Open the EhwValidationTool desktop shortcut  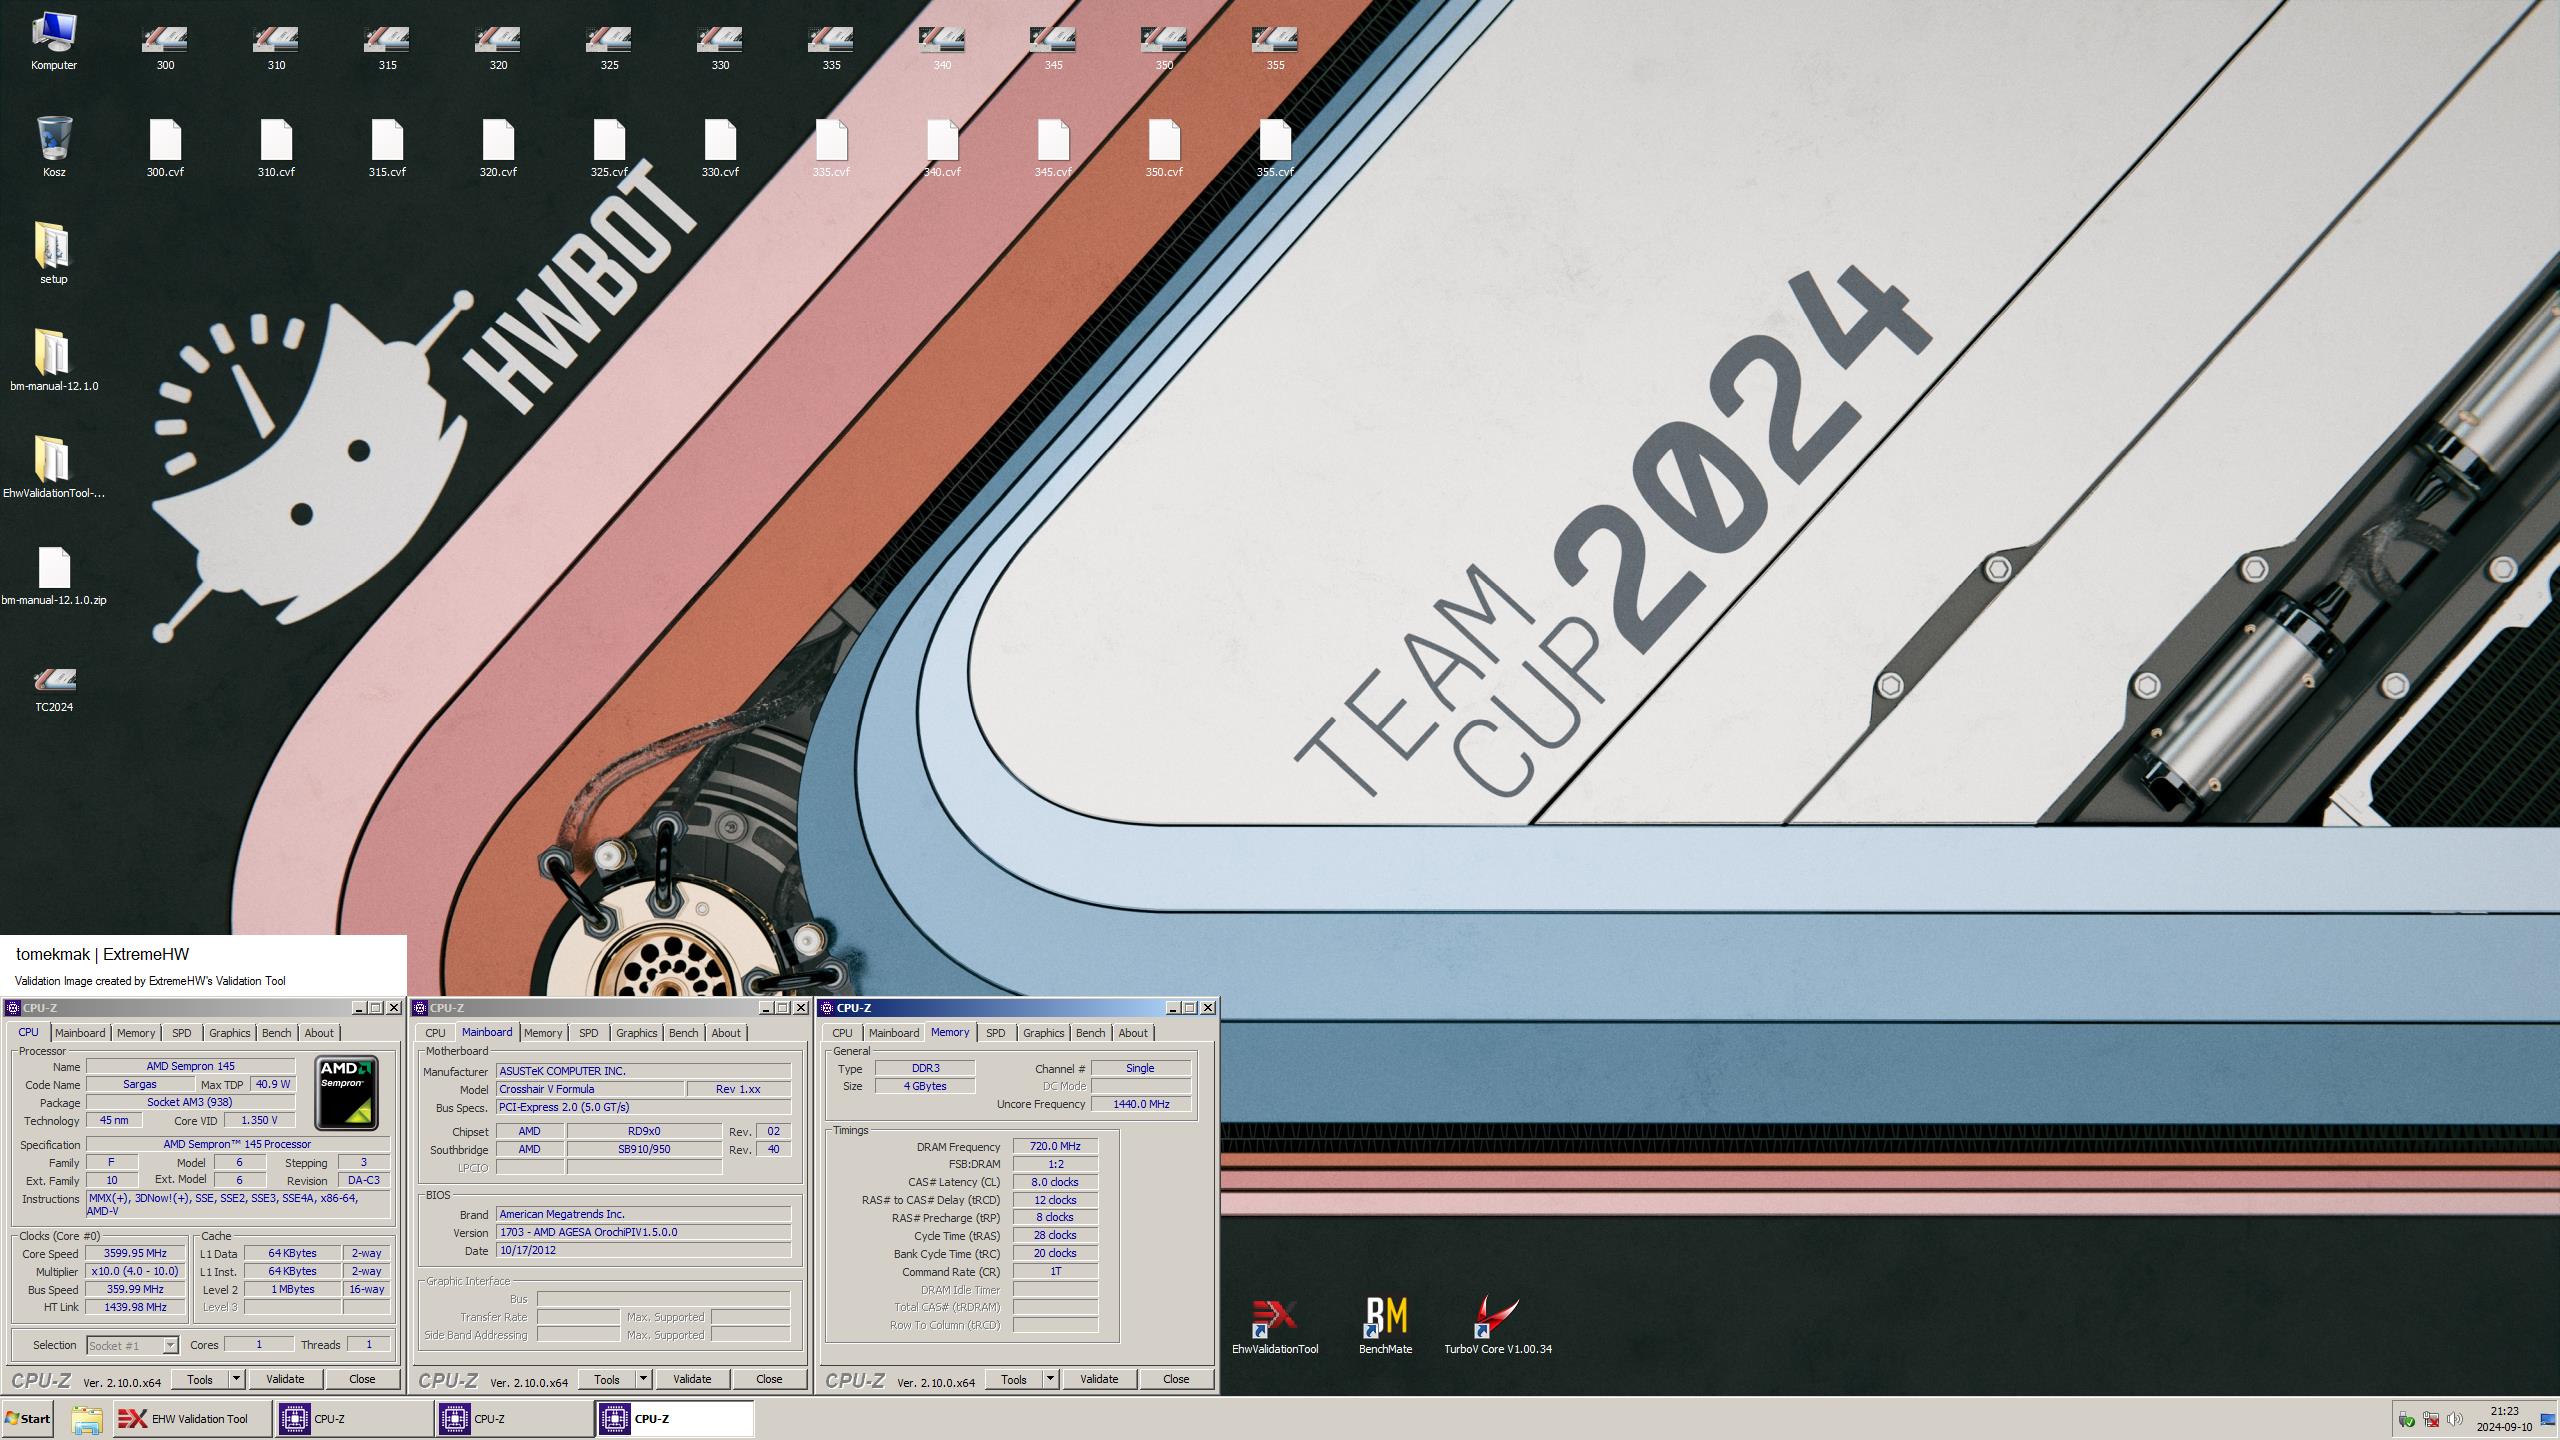click(x=1275, y=1325)
